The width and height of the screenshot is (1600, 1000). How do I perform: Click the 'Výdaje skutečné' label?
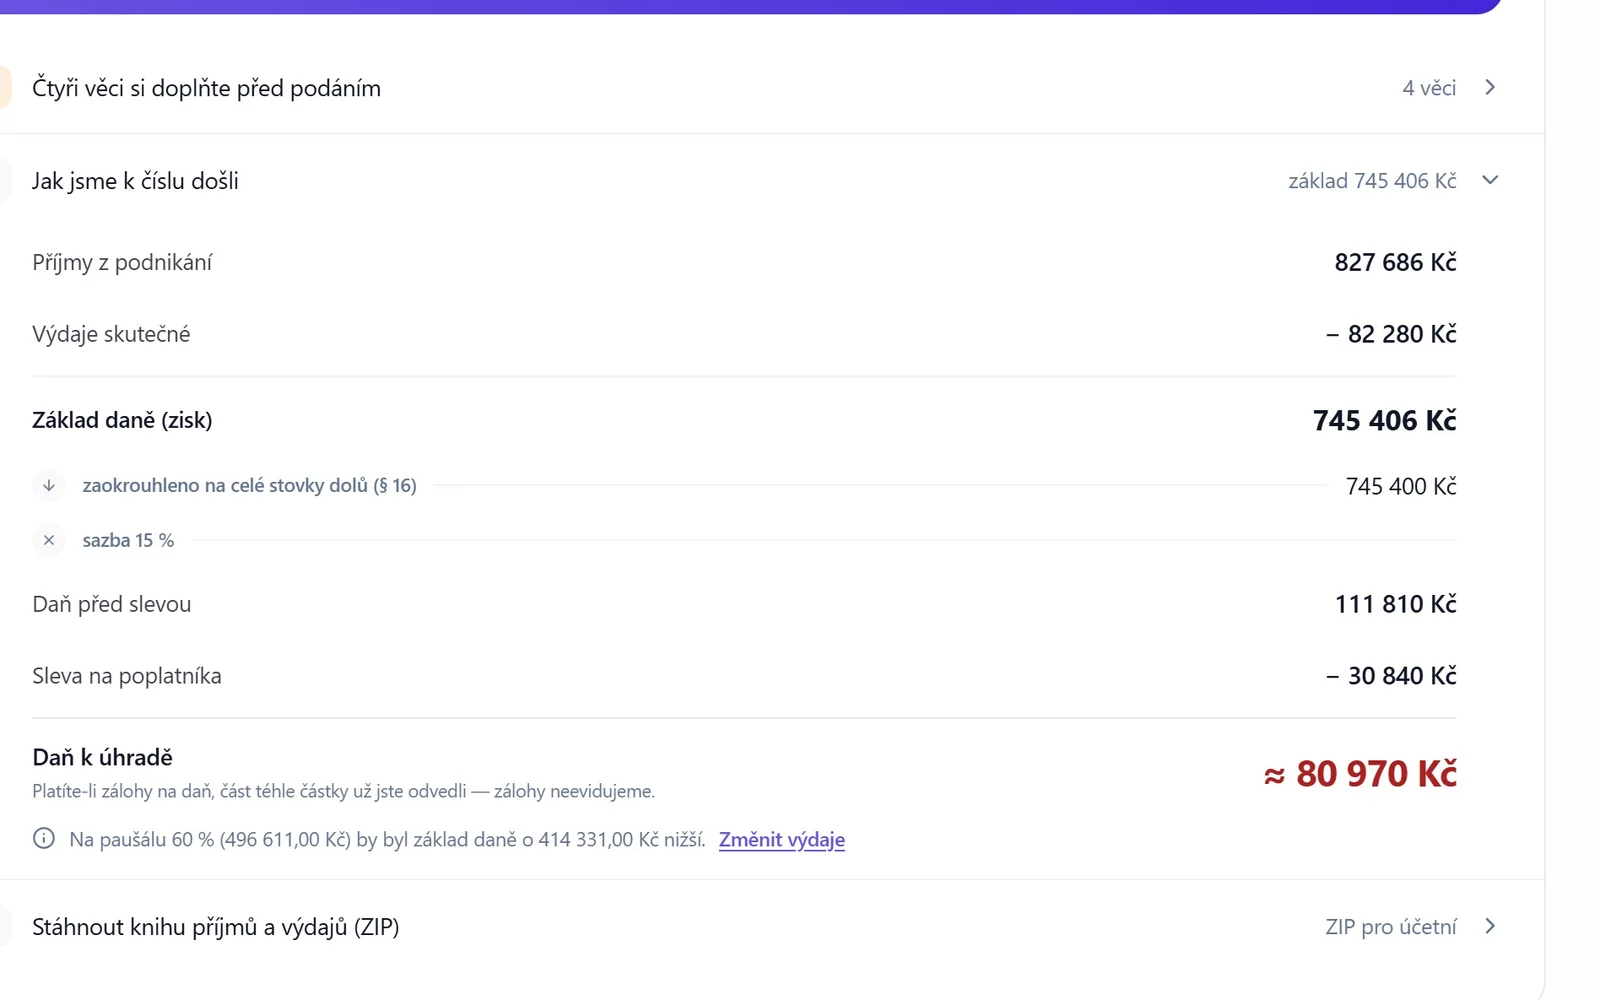111,334
